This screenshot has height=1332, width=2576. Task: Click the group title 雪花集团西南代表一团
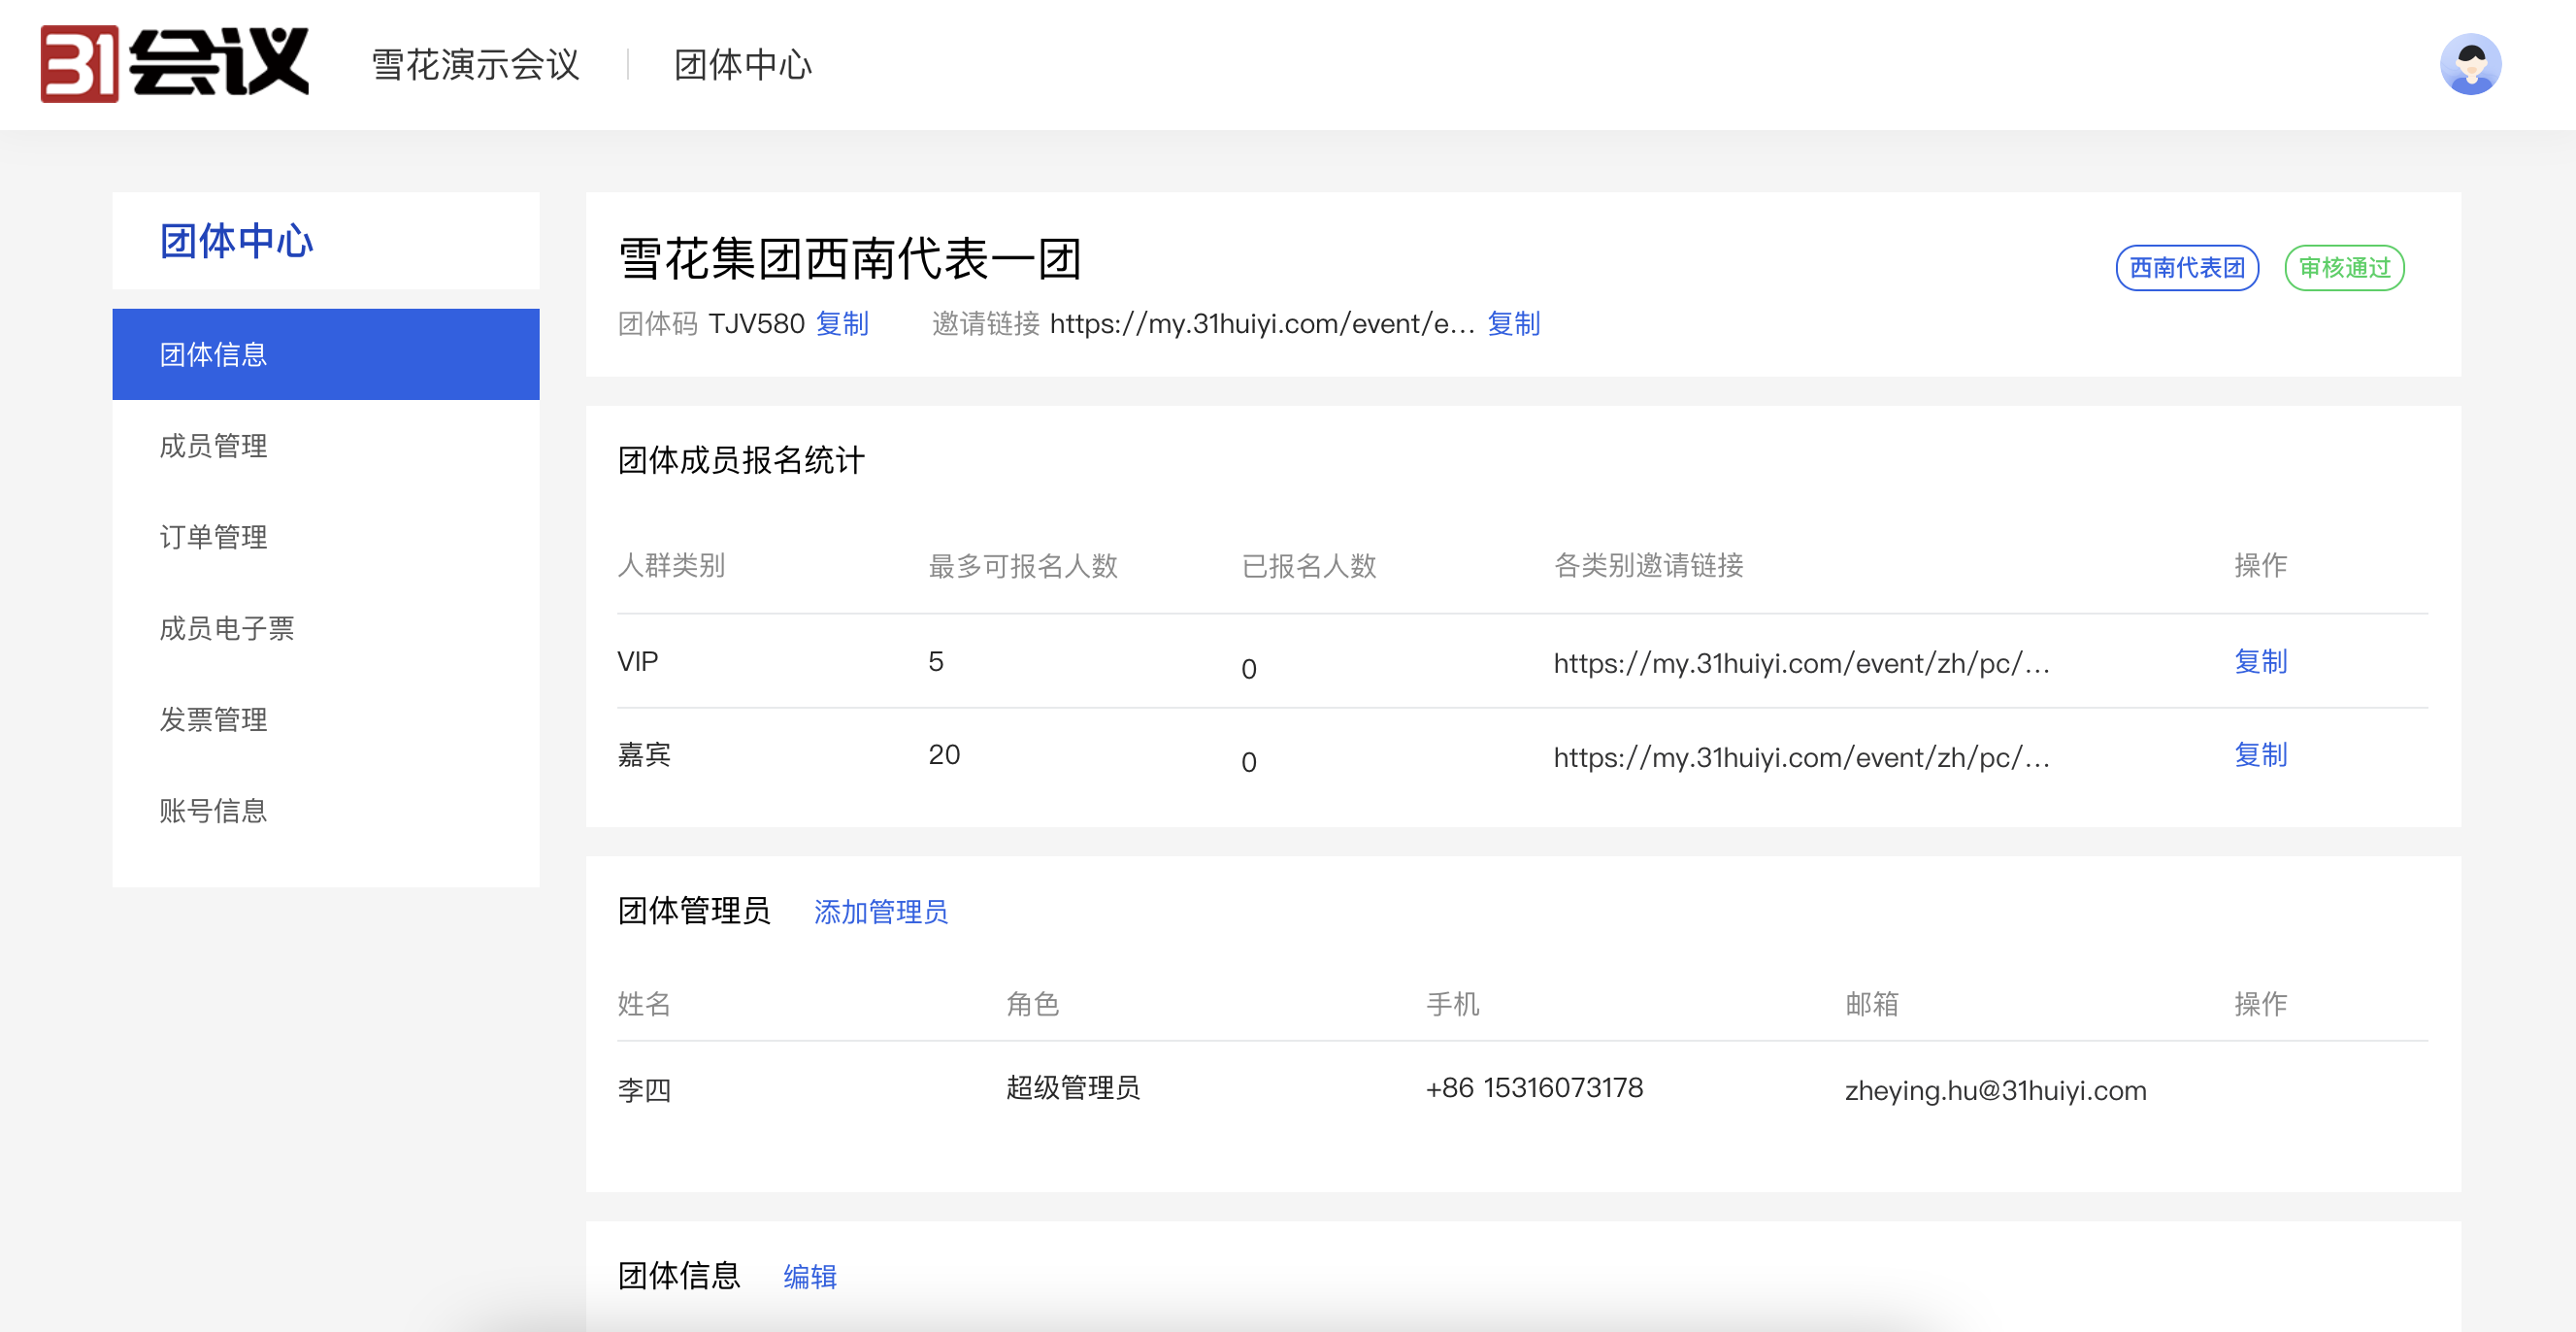tap(850, 260)
